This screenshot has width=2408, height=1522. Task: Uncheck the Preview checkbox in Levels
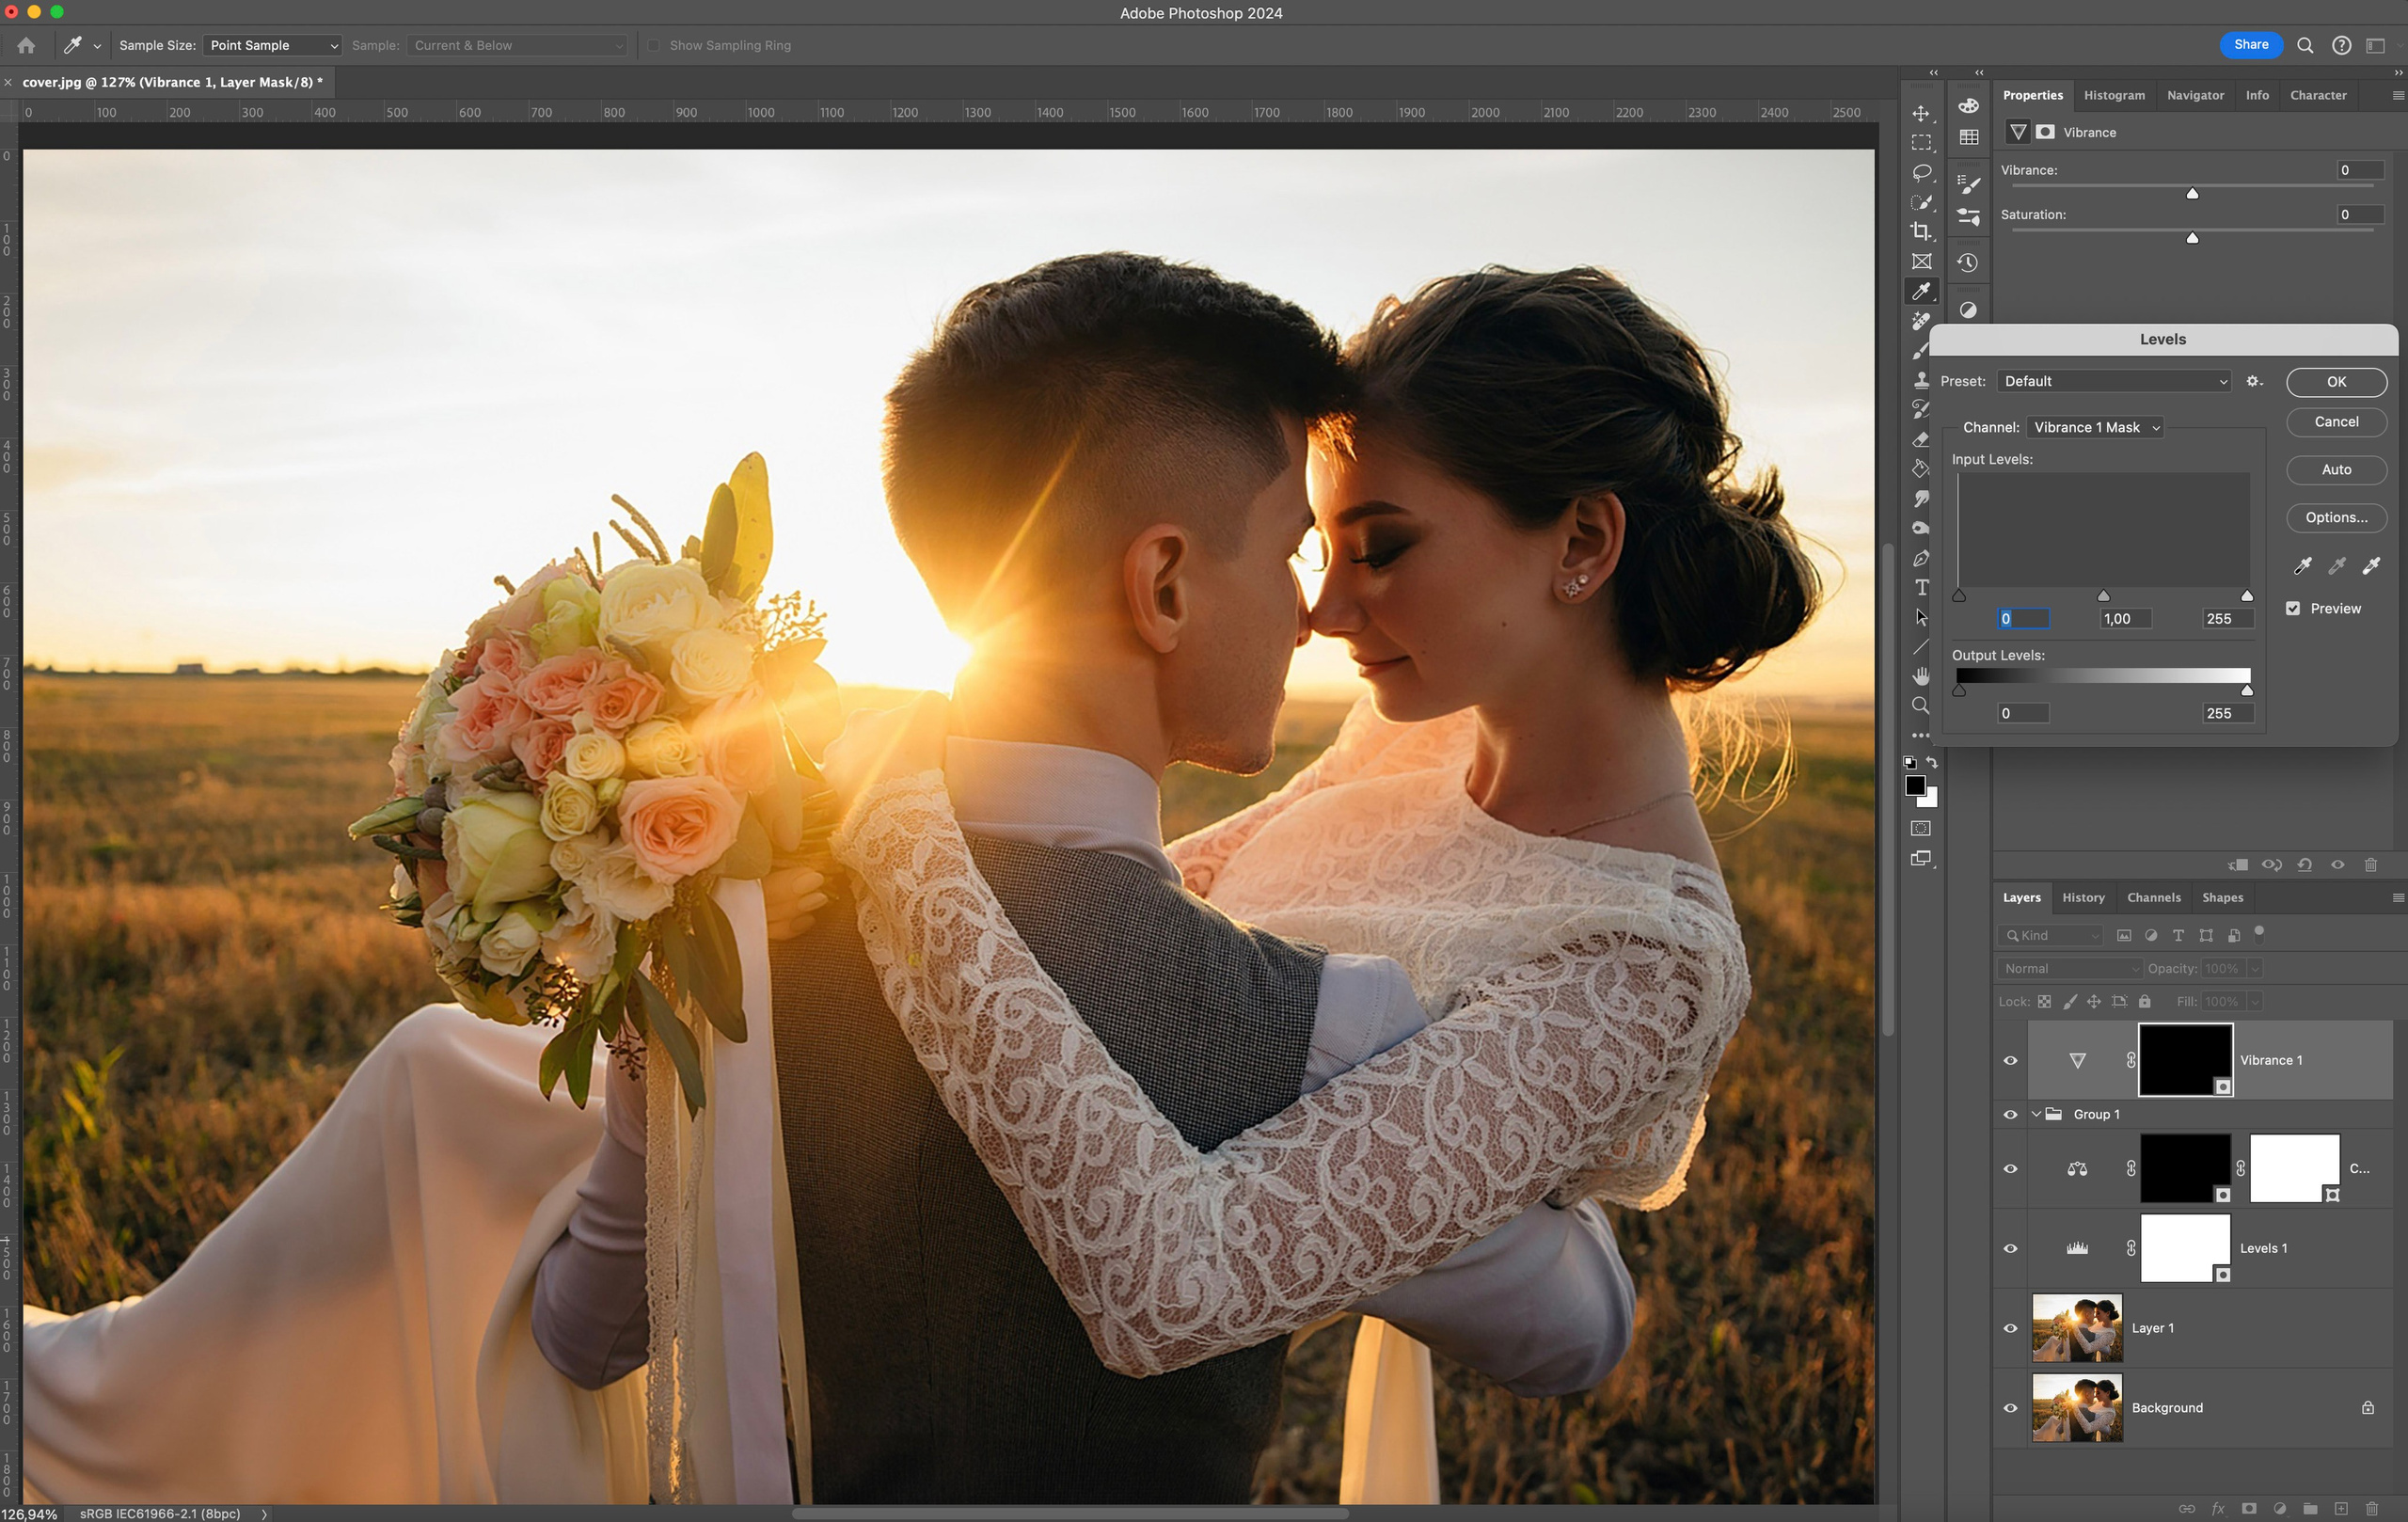tap(2293, 608)
